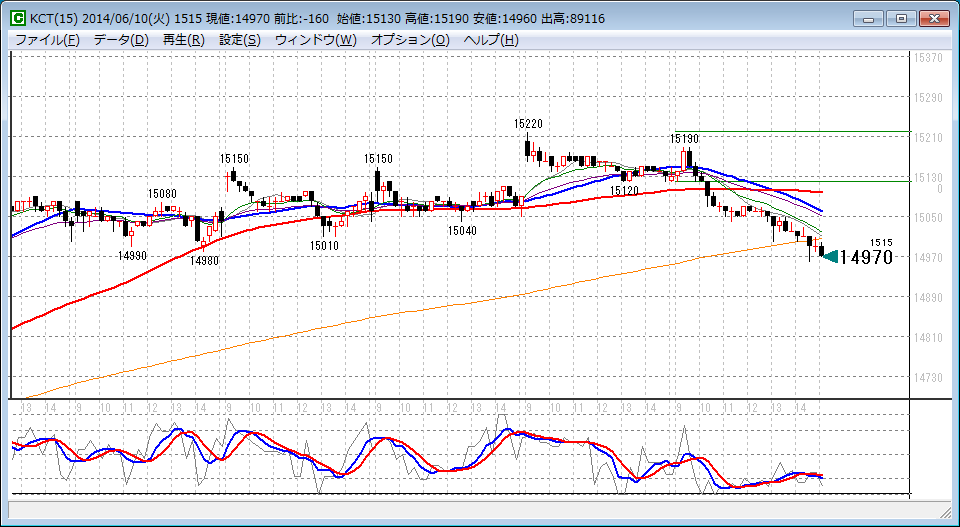Click the 15370 value on price axis
960x527 pixels.
click(929, 58)
